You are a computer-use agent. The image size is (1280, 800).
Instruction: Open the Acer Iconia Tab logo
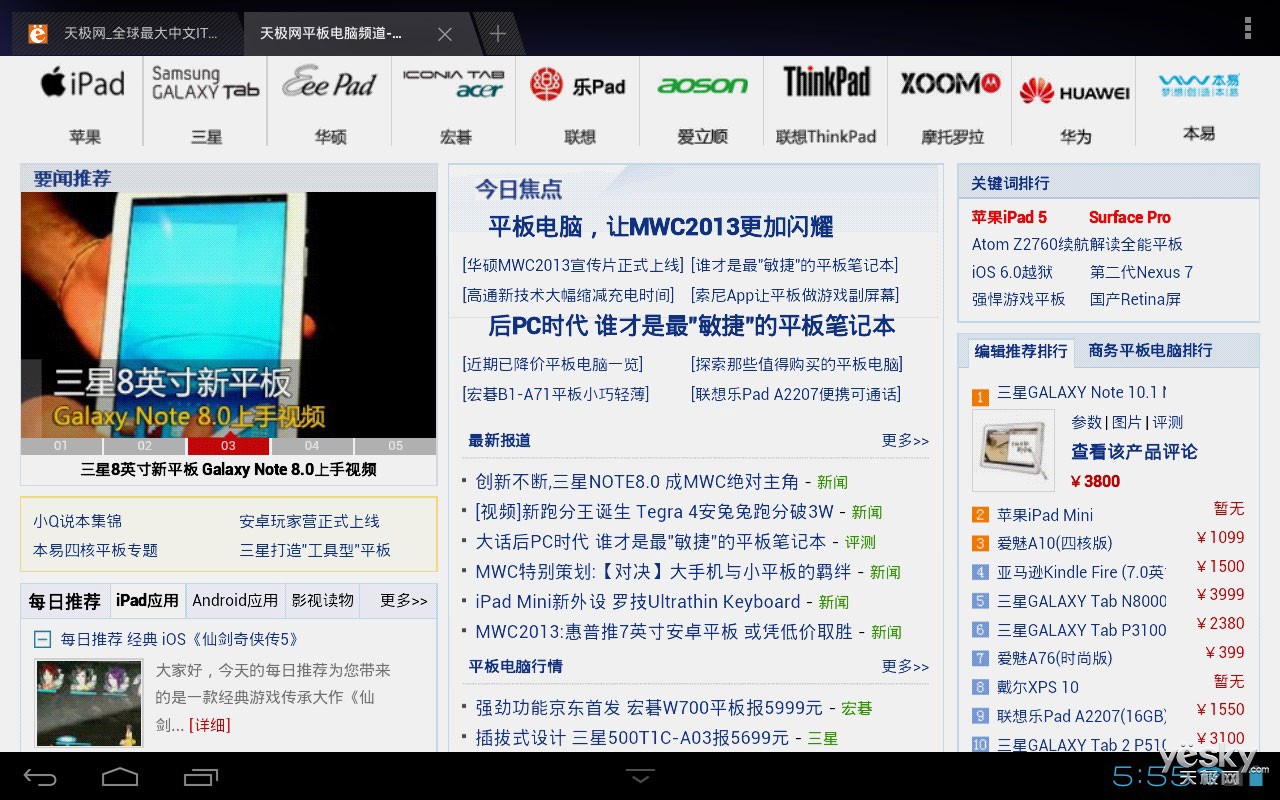click(453, 83)
